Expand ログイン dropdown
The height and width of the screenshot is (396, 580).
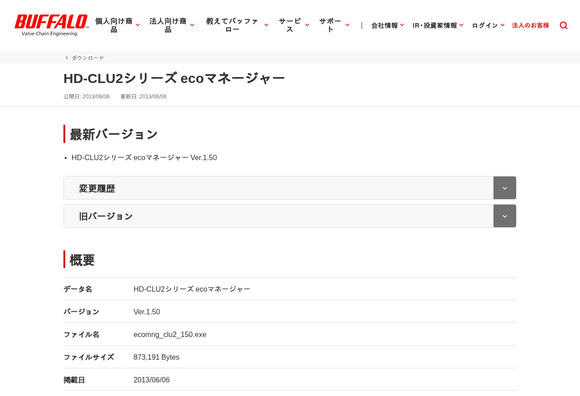pyautogui.click(x=488, y=26)
